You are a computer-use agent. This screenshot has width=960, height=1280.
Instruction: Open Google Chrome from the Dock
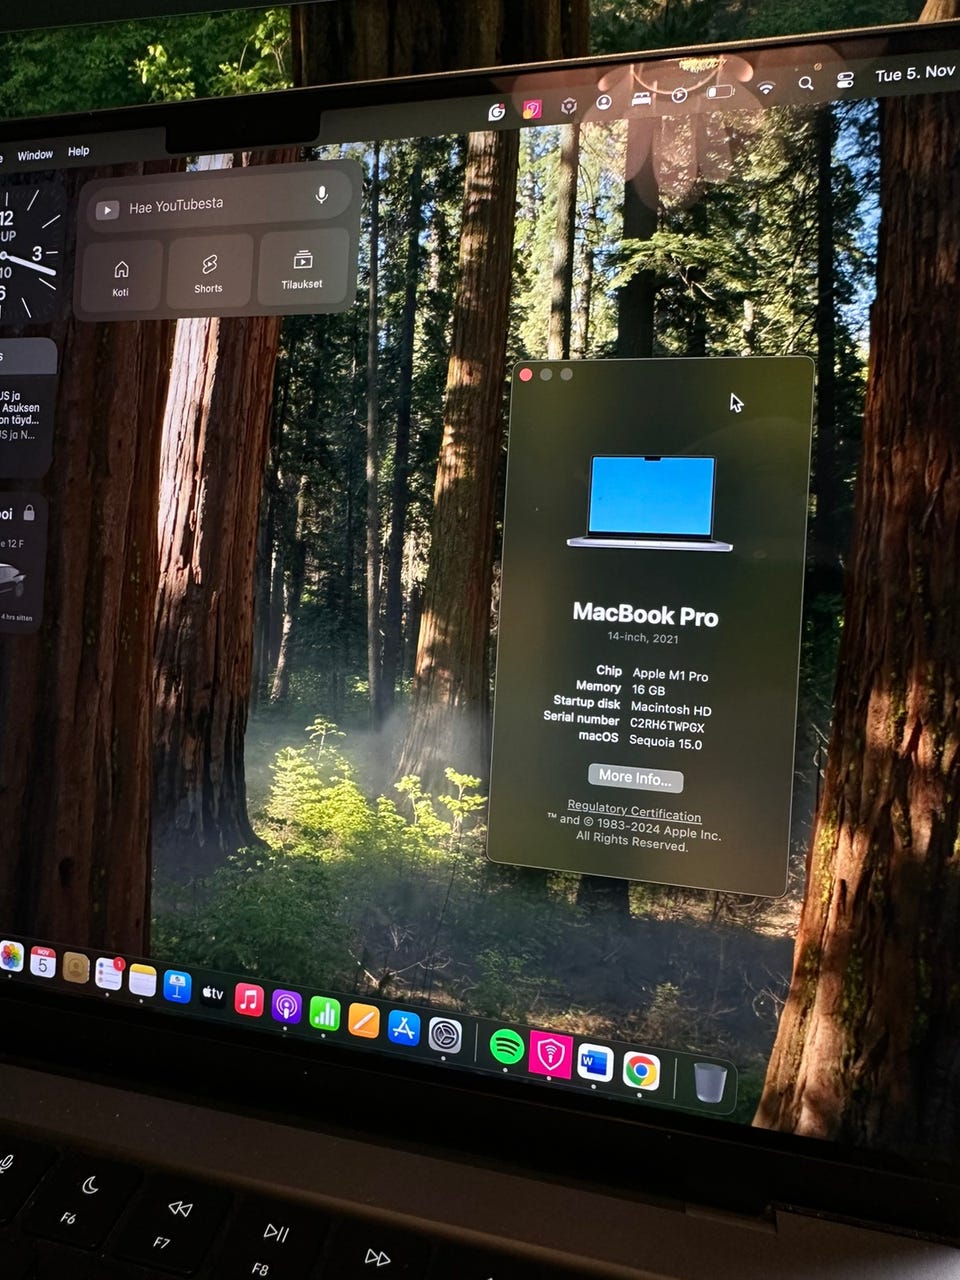coord(641,1072)
